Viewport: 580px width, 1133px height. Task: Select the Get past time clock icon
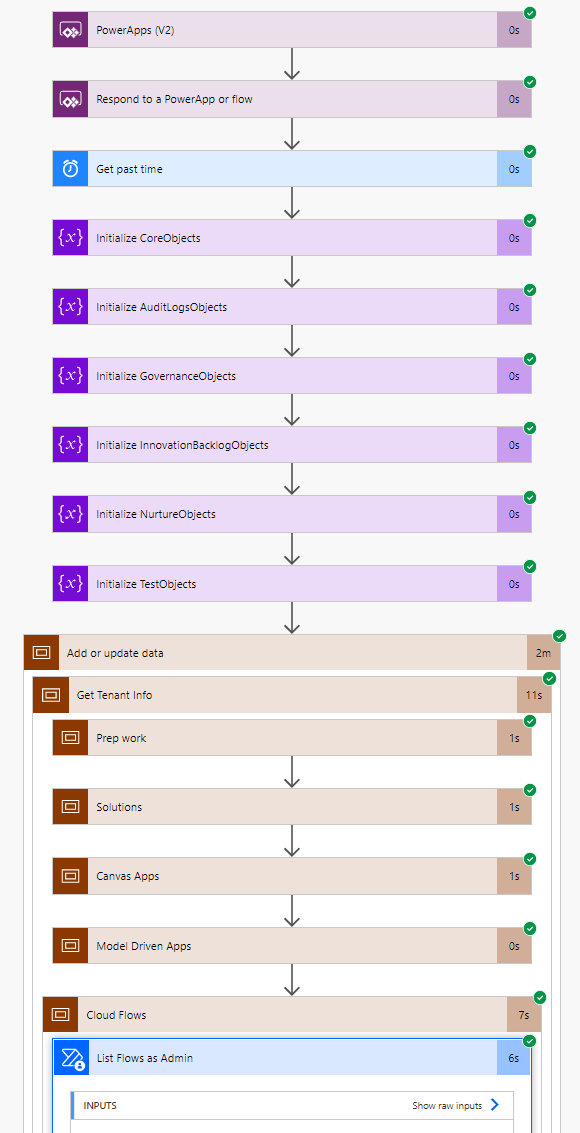pos(69,168)
